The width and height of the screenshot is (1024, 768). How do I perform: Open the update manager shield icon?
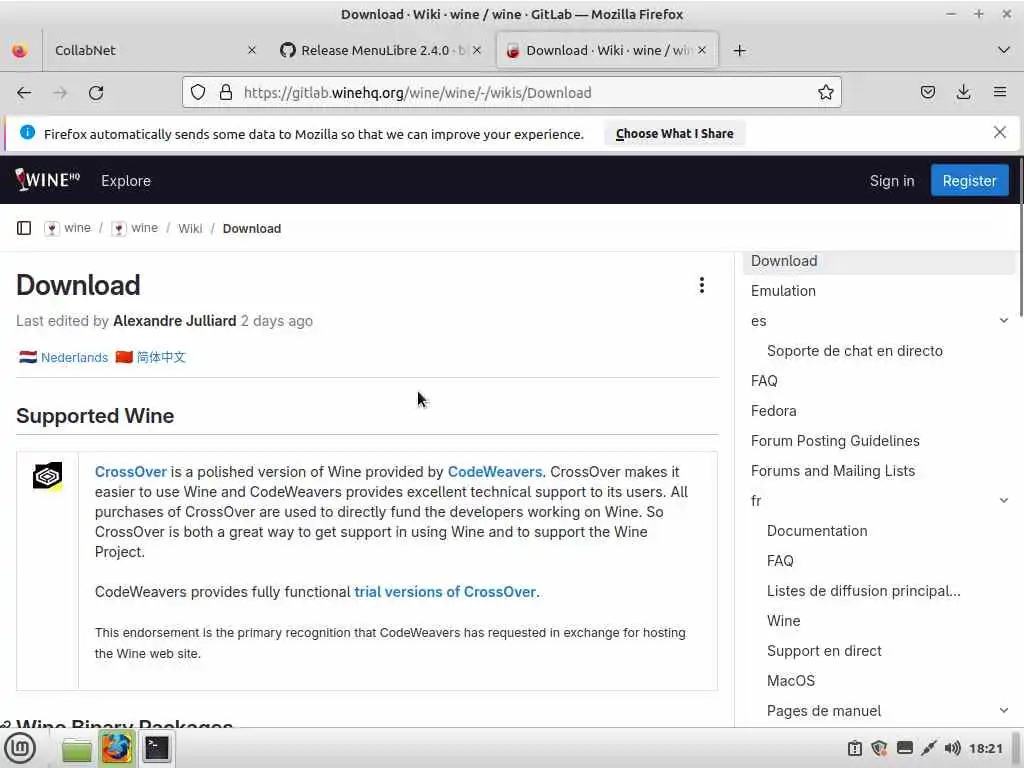click(x=879, y=748)
